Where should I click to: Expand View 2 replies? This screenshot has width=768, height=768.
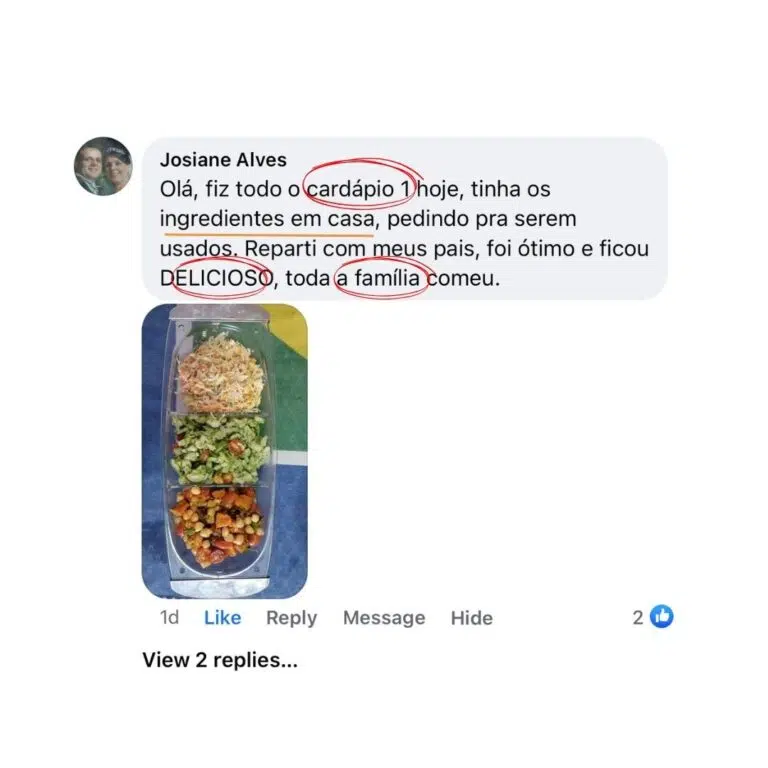[x=220, y=660]
